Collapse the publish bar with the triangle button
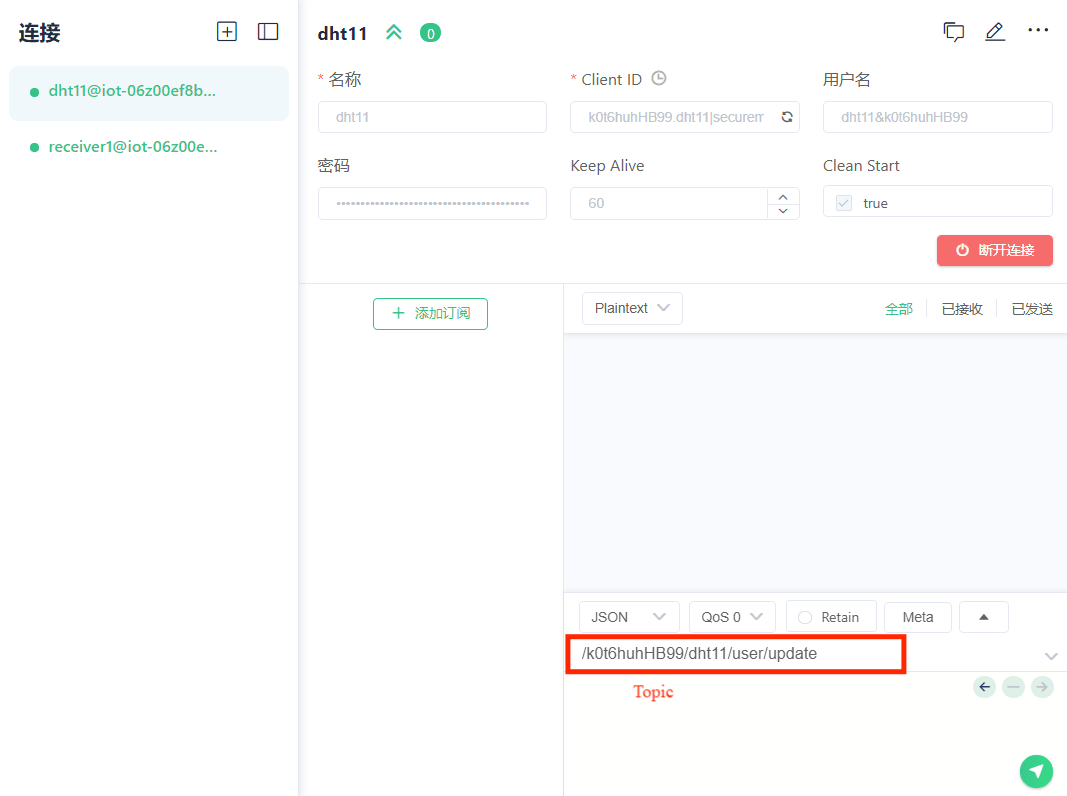The image size is (1067, 796). coord(983,617)
